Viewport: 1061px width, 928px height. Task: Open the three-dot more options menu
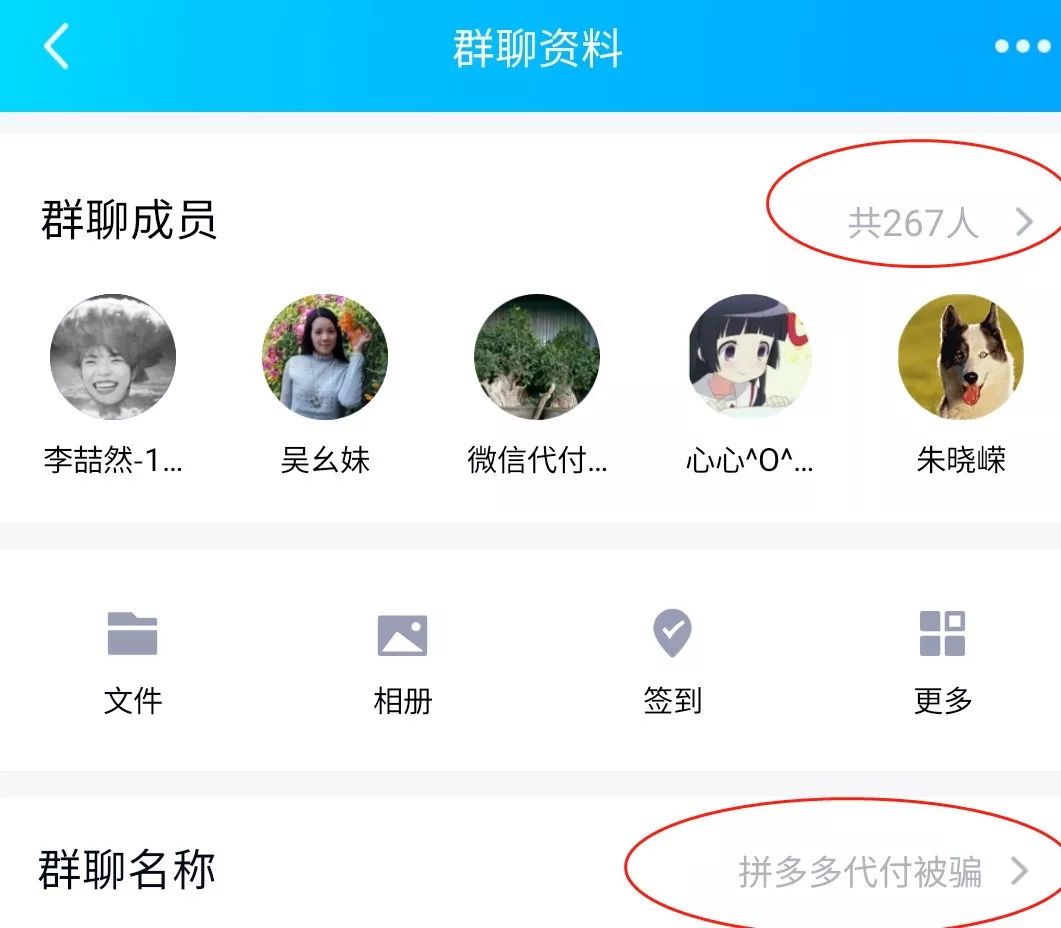tap(1022, 46)
